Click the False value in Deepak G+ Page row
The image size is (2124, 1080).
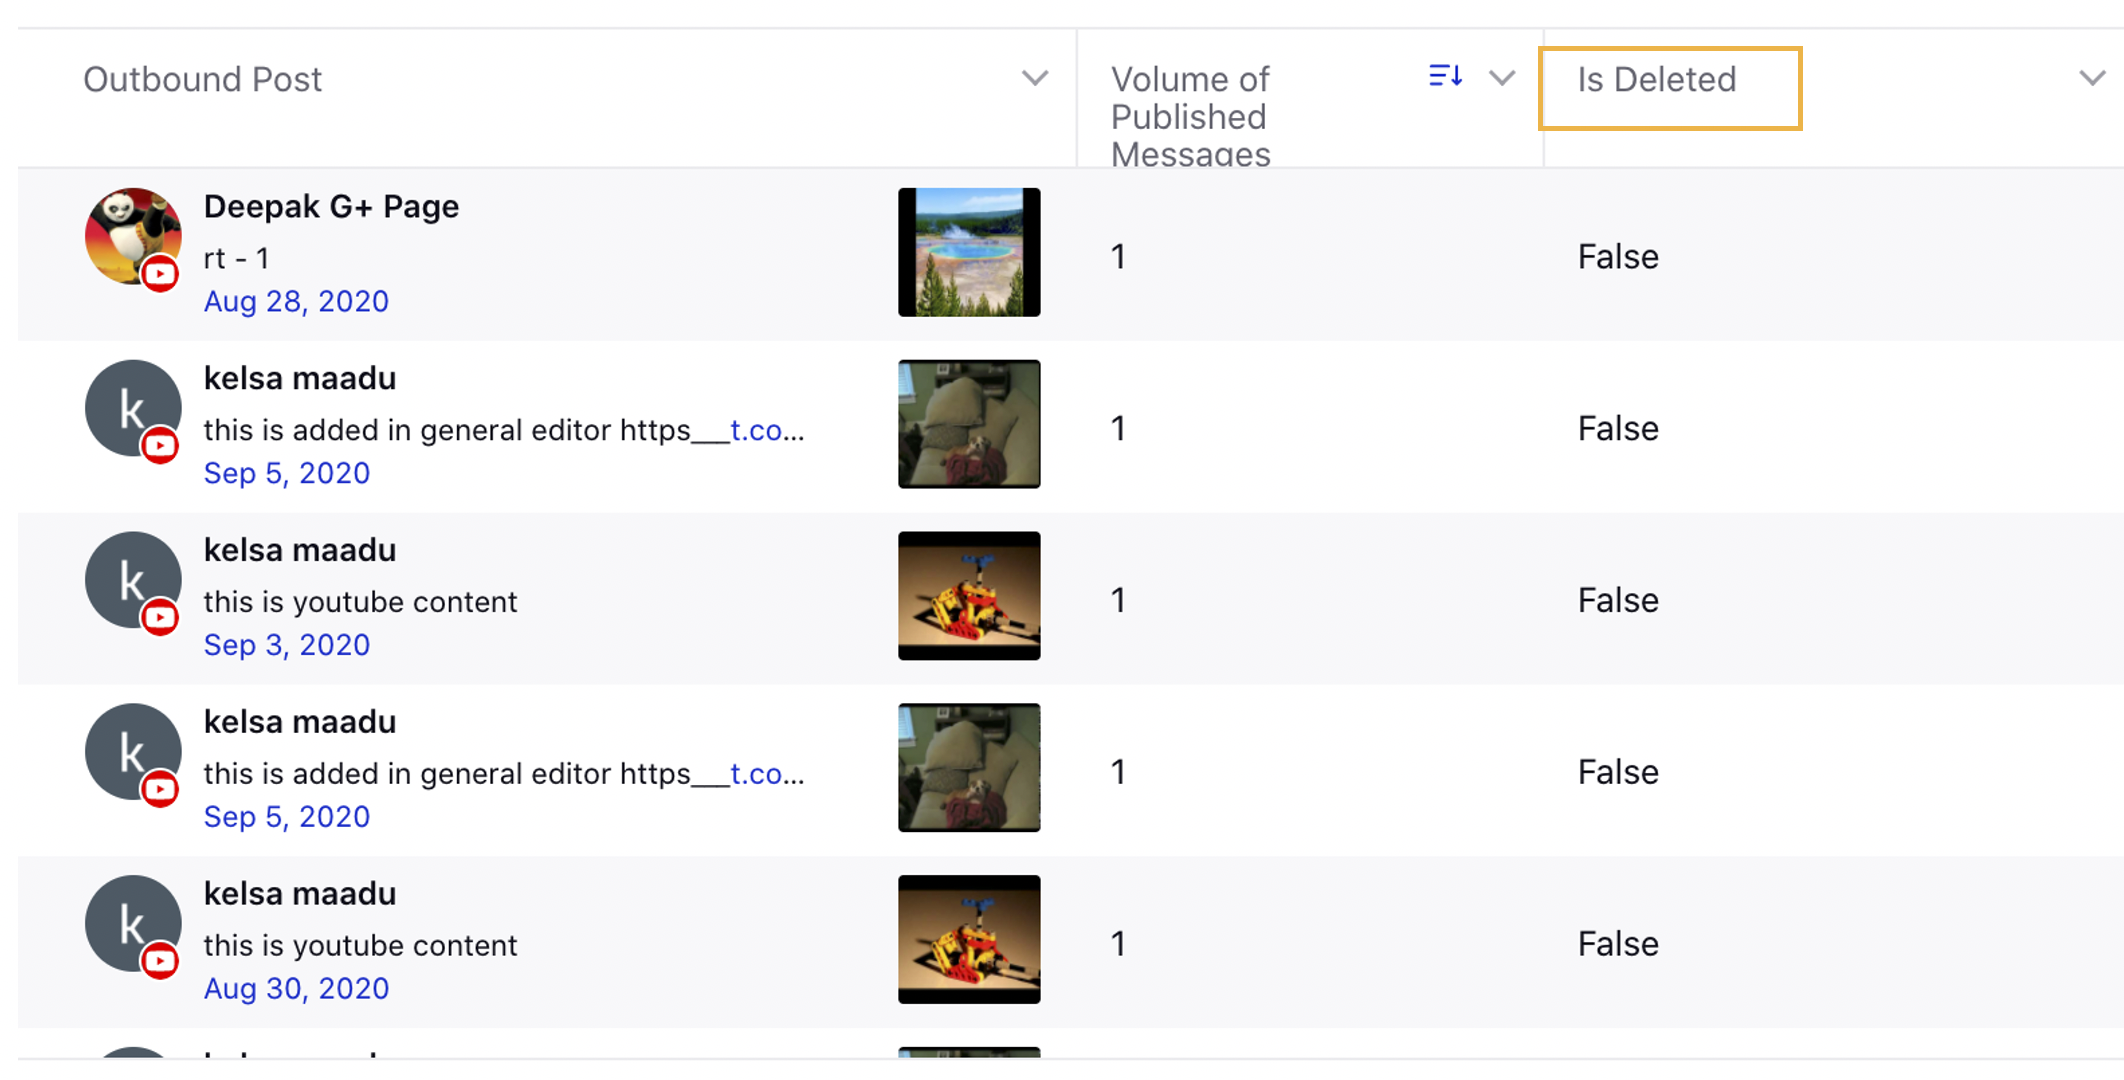(1618, 257)
